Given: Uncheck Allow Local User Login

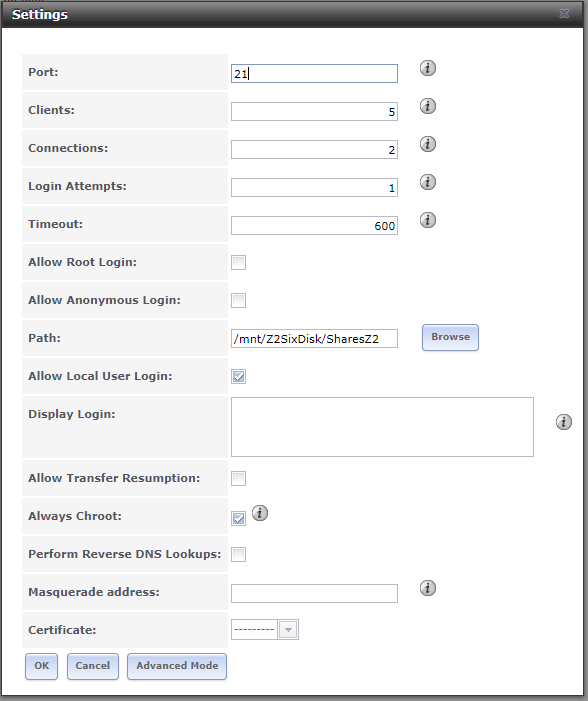Looking at the screenshot, I should tap(238, 376).
